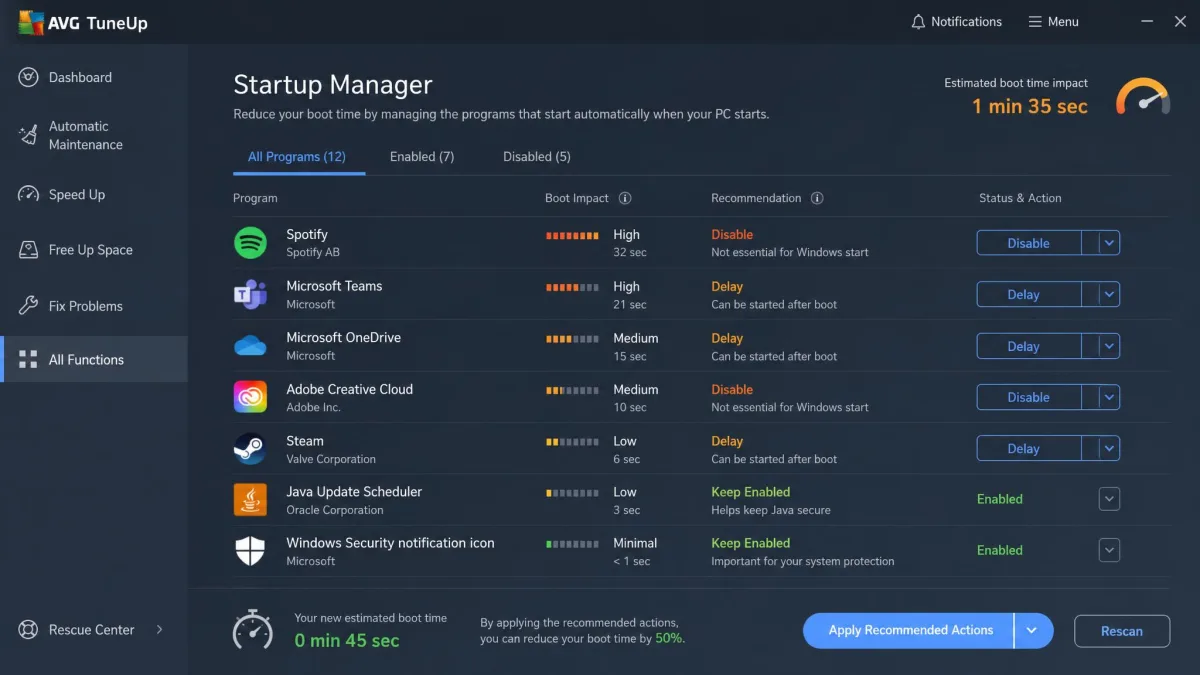Expand the Windows Security status dropdown

(x=1109, y=550)
